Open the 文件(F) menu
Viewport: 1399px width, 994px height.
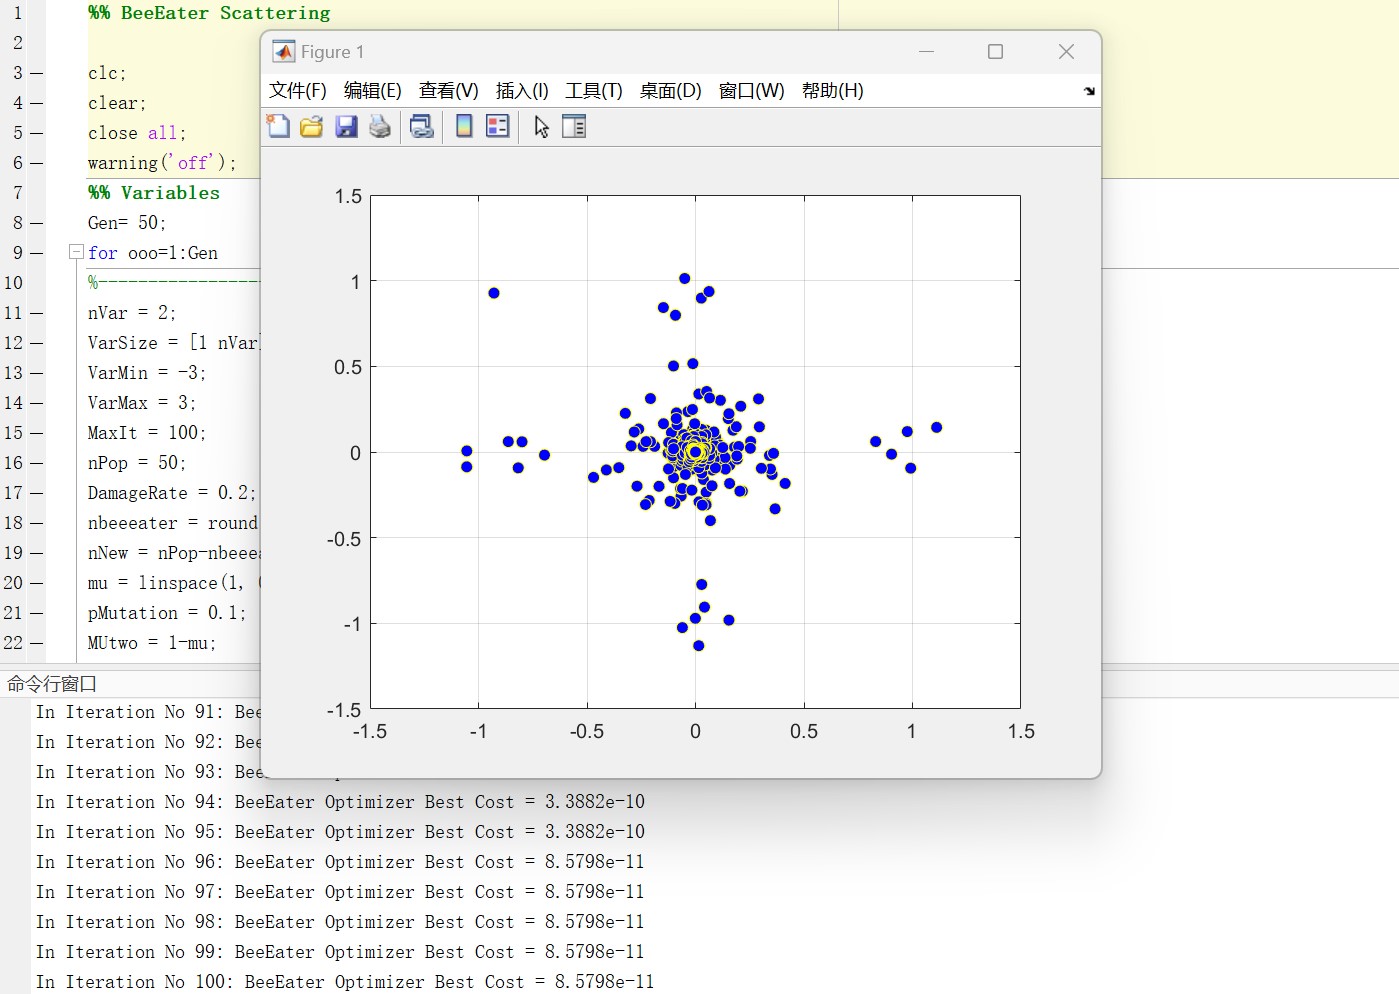tap(298, 91)
